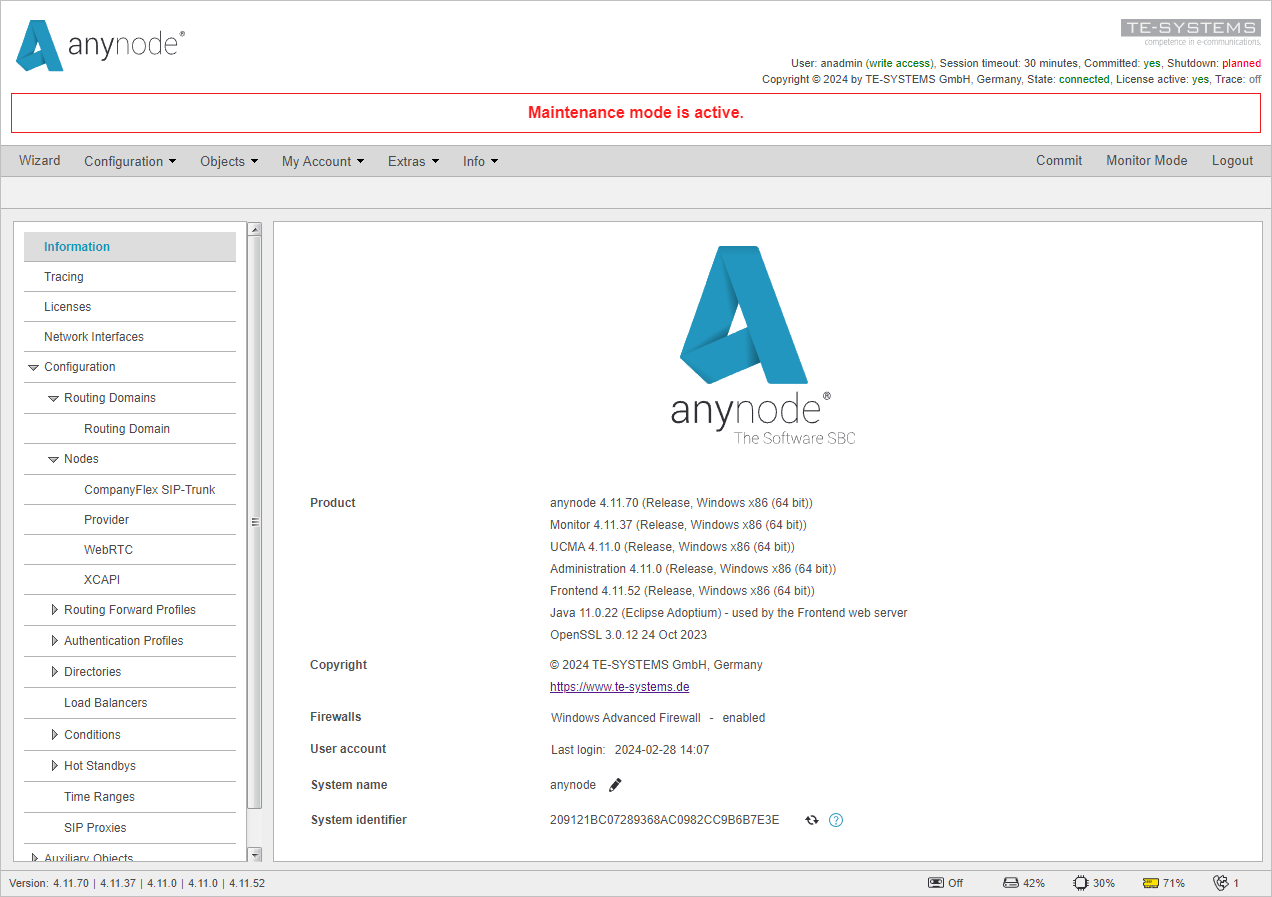Switch to Monitor Mode
This screenshot has width=1272, height=897.
pos(1146,161)
